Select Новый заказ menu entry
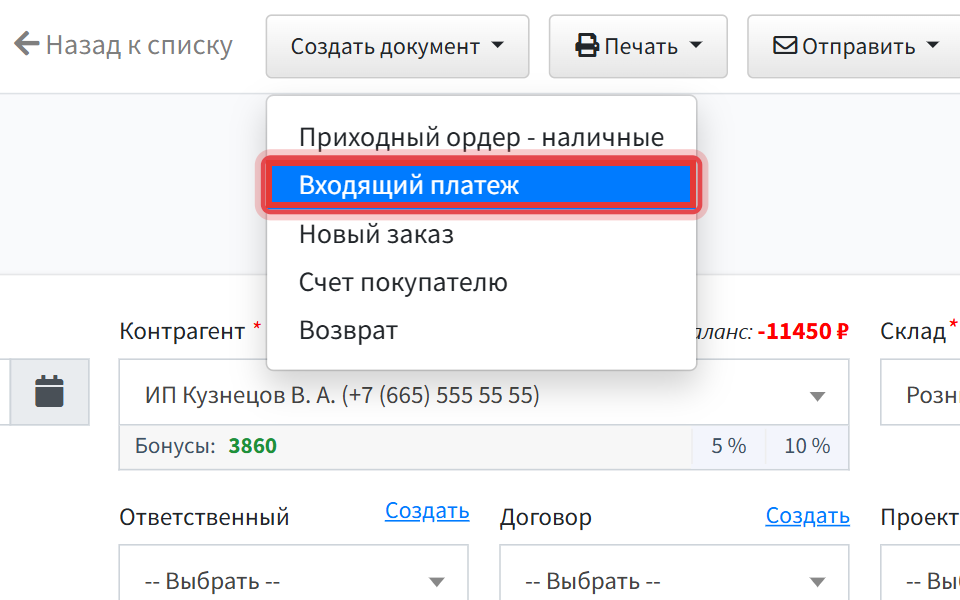The image size is (960, 600). point(481,234)
